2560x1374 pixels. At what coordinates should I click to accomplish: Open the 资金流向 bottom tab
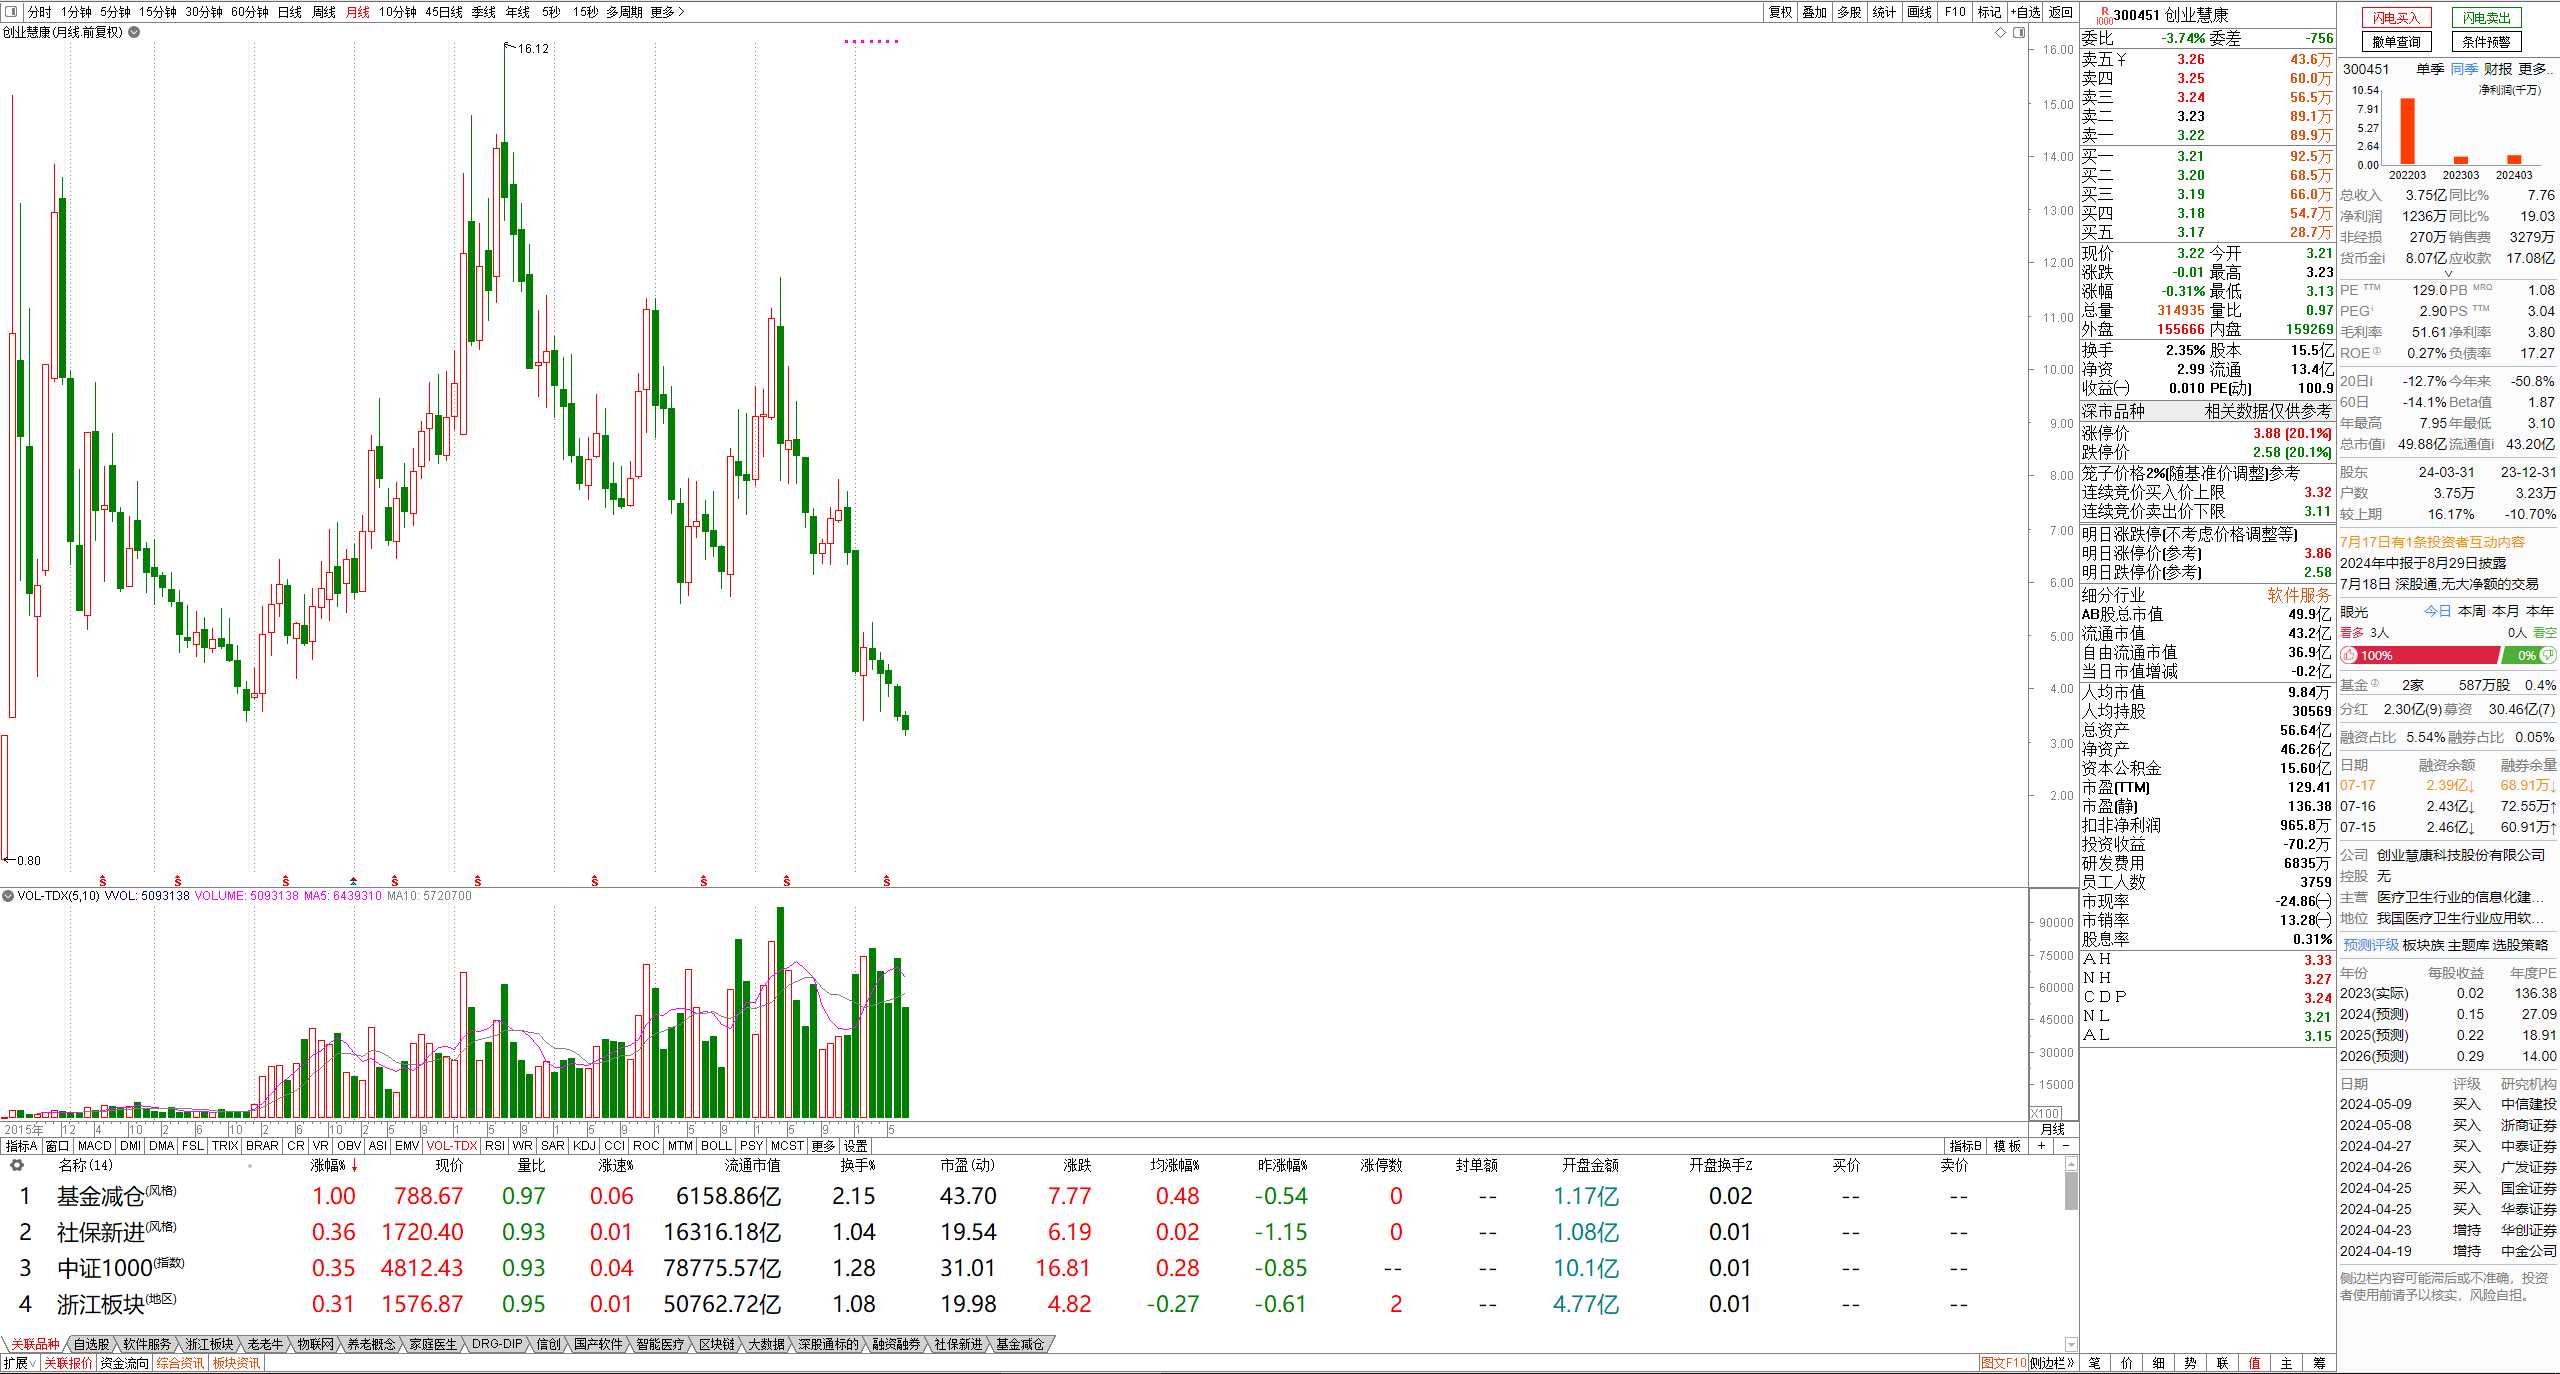point(124,1363)
